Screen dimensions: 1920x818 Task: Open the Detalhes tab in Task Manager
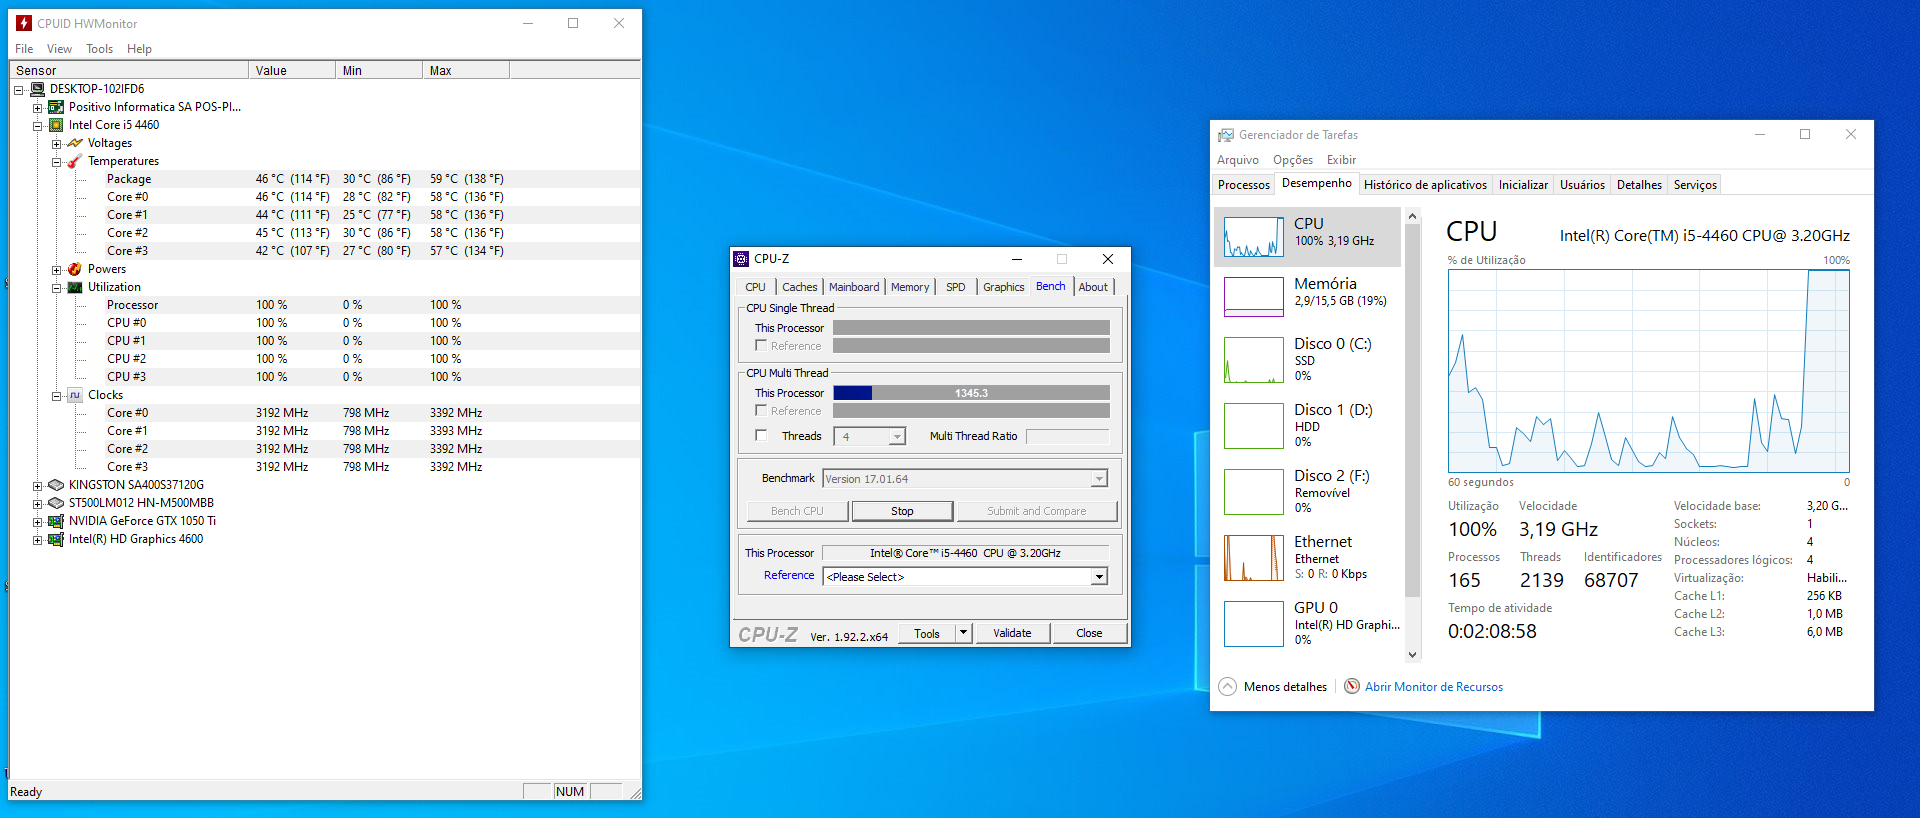[x=1639, y=185]
